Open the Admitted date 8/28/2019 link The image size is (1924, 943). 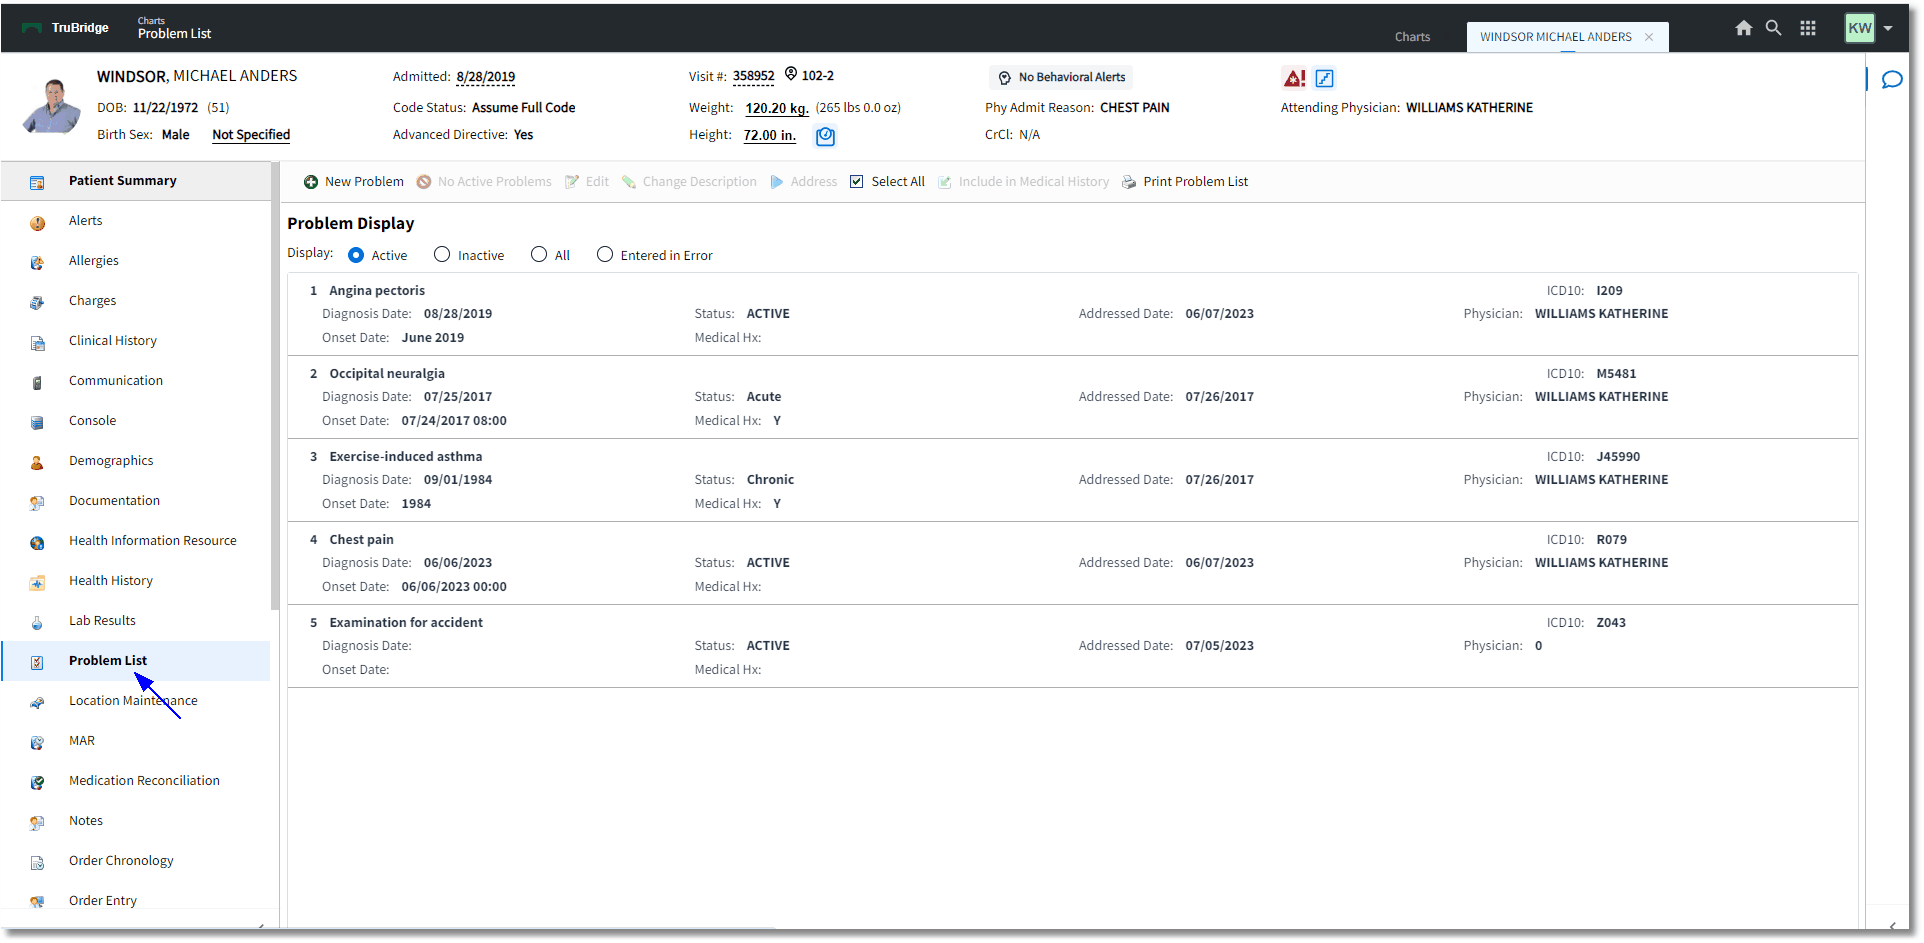pyautogui.click(x=486, y=77)
